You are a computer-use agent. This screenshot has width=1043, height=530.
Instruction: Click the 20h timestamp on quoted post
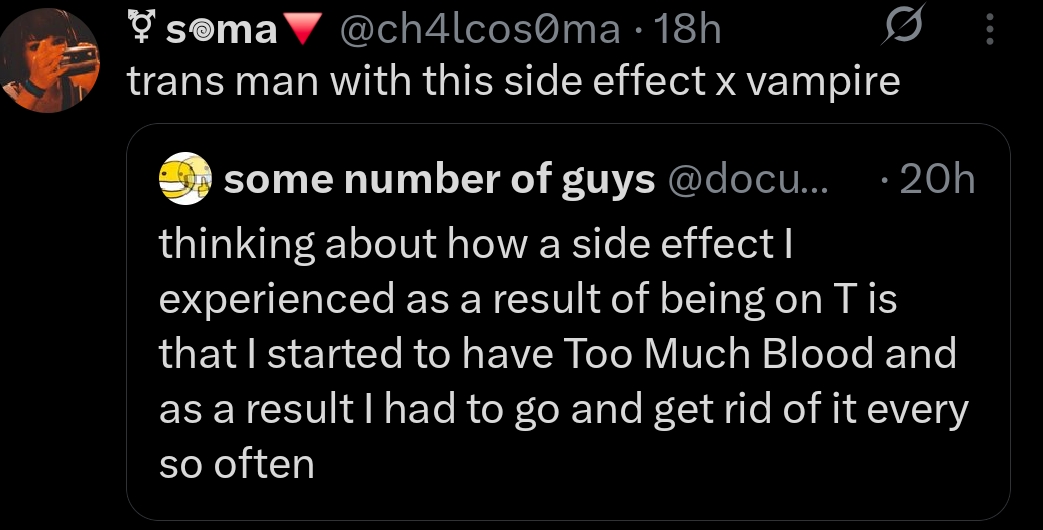pos(936,180)
